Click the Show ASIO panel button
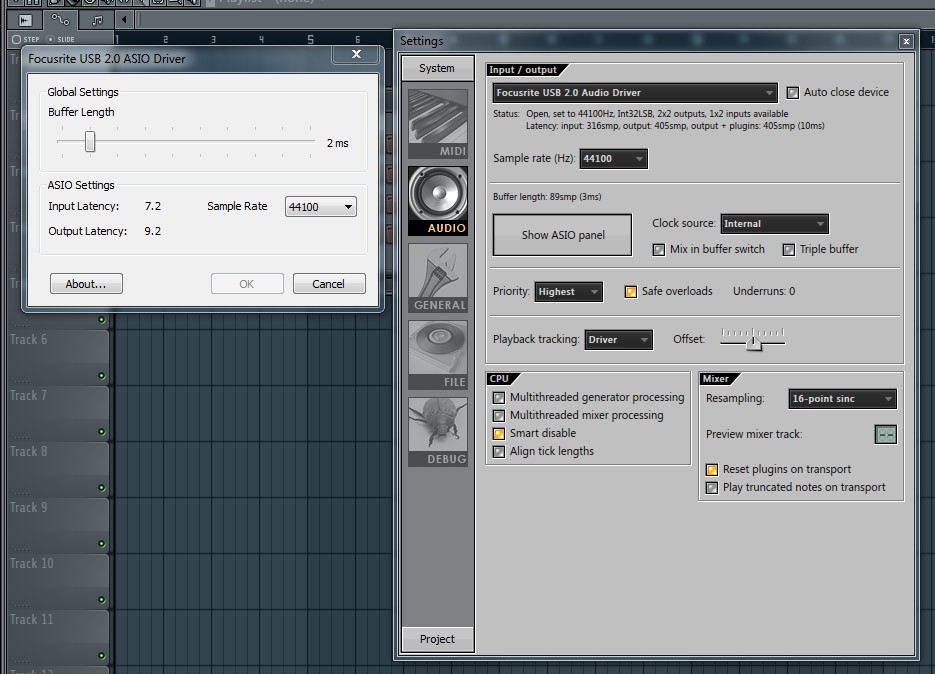 pos(562,235)
